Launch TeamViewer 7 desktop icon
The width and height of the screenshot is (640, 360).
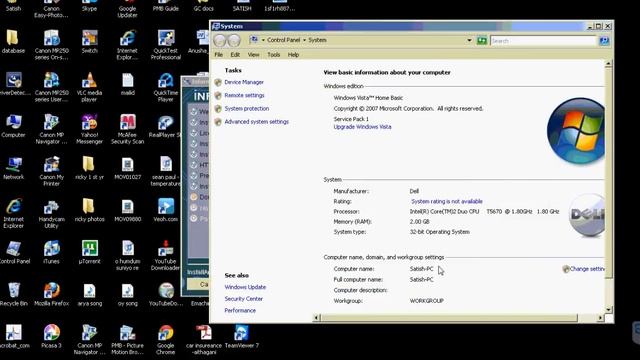pos(242,336)
